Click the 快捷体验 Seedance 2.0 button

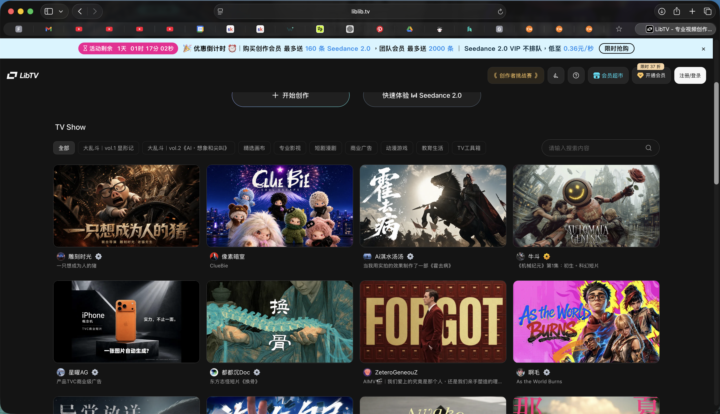422,96
